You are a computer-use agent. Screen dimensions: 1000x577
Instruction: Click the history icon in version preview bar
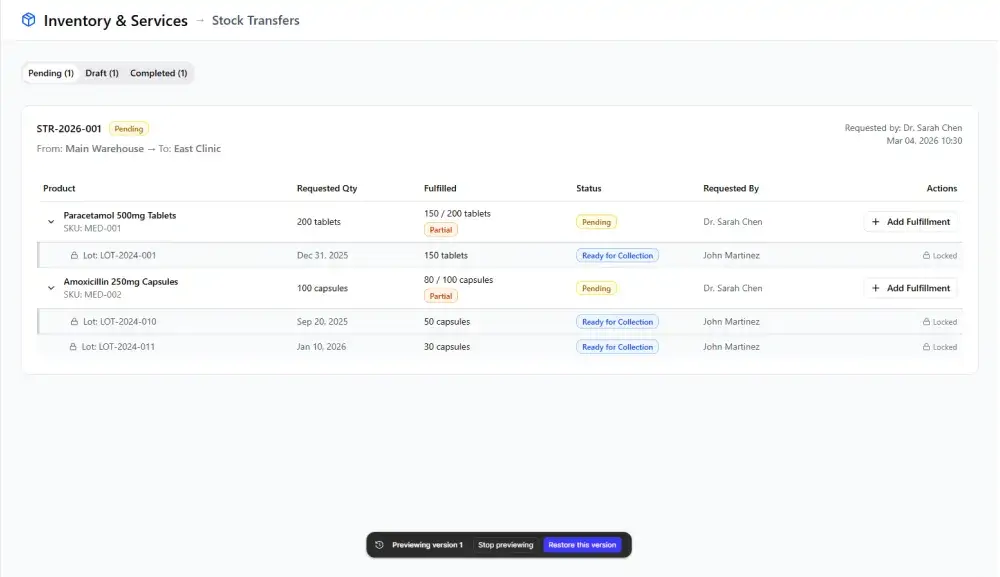[x=379, y=545]
